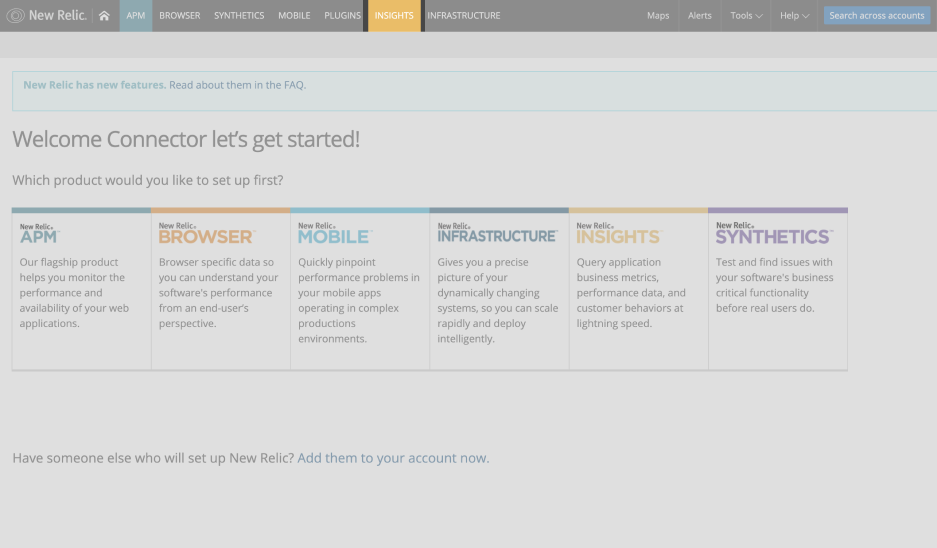
Task: Select the New Relic Synthetics product logo
Action: pos(773,234)
